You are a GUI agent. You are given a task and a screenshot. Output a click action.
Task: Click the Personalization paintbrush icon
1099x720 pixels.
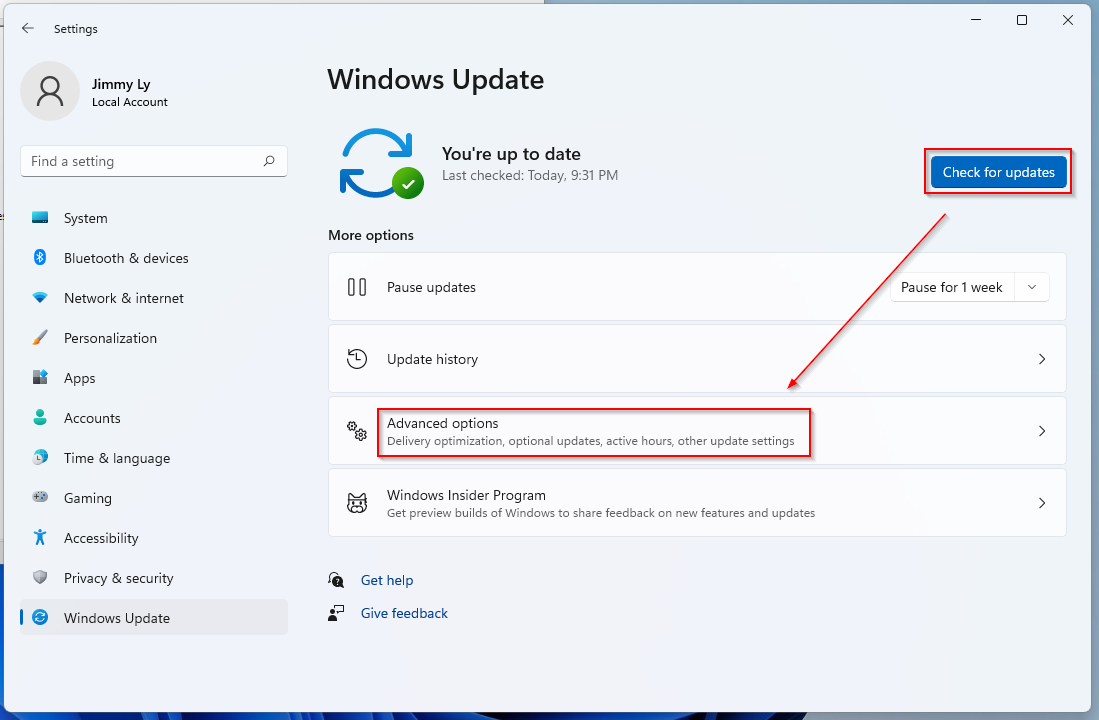40,337
